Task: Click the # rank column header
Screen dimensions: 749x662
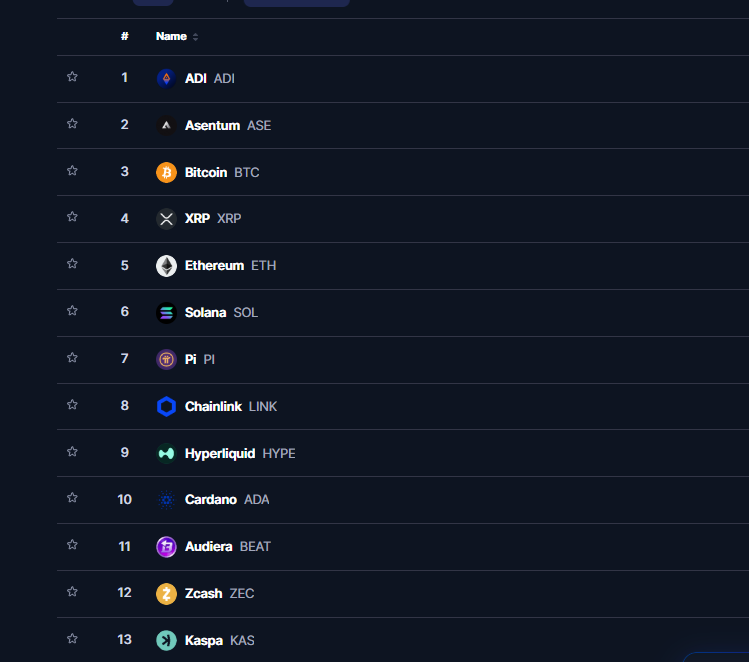Action: 125,36
